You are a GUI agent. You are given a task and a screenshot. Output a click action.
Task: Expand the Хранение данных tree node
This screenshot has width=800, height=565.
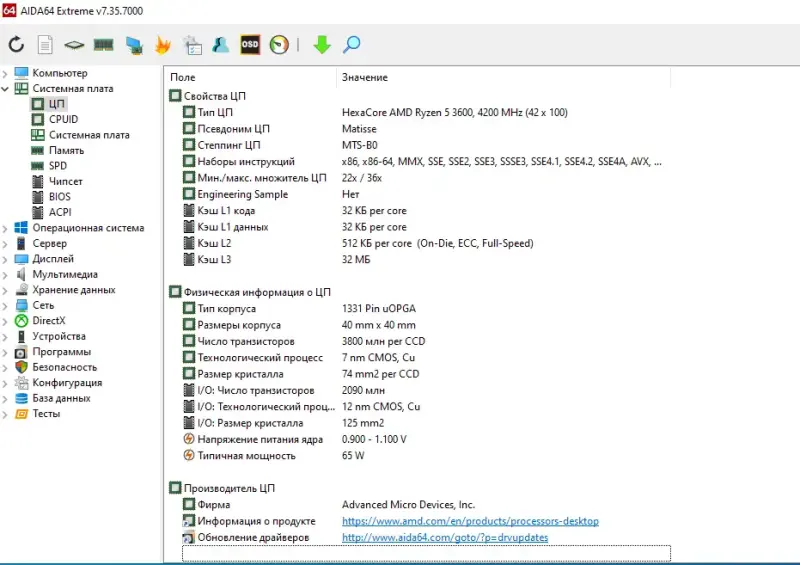5,290
